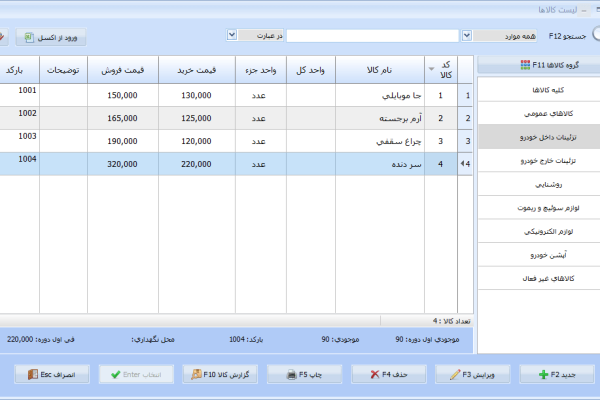Click purchase price 220,000 cell in table

click(197, 164)
